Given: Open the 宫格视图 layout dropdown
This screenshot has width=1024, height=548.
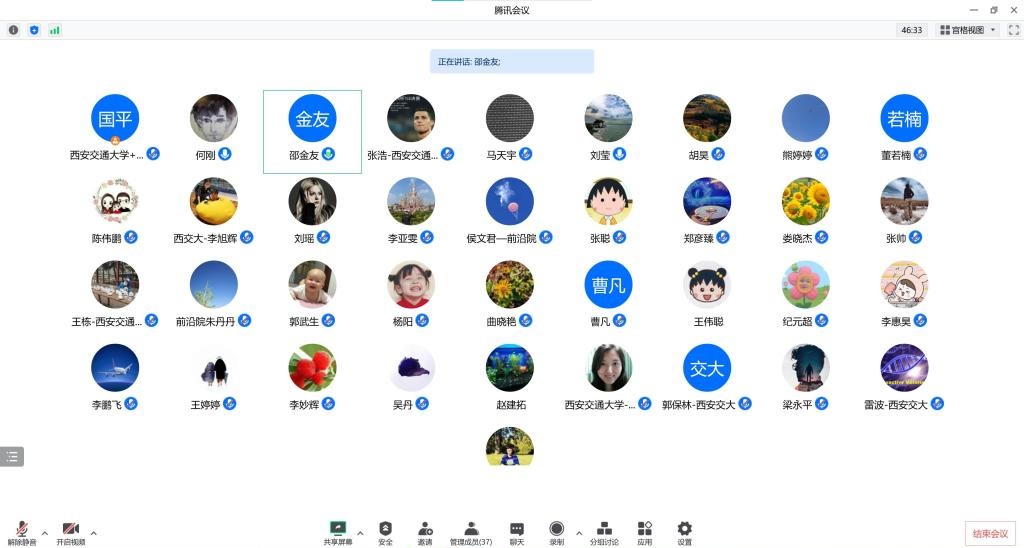Looking at the screenshot, I should coord(967,30).
